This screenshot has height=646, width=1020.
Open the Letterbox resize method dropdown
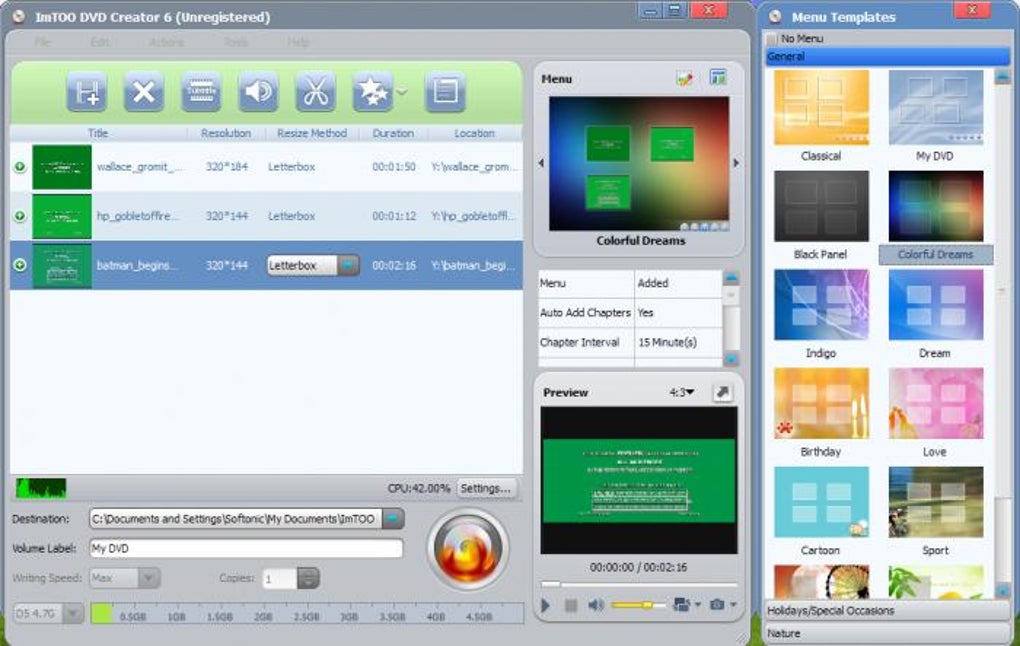348,265
